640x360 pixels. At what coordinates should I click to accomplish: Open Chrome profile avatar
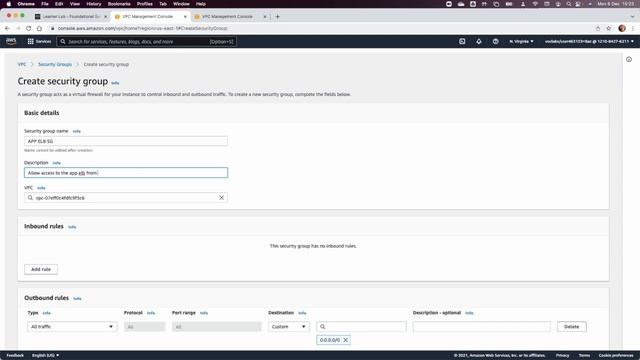[x=622, y=28]
